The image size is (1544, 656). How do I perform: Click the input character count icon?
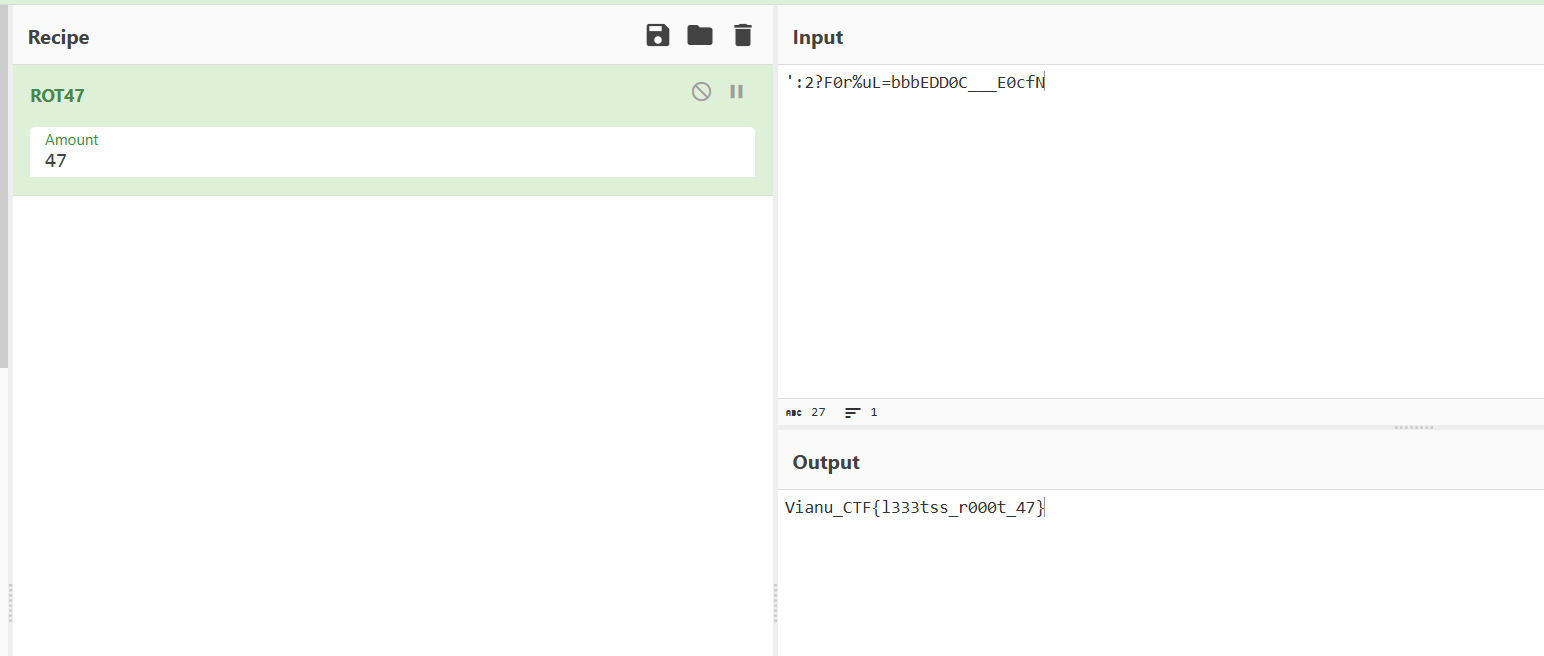click(794, 412)
